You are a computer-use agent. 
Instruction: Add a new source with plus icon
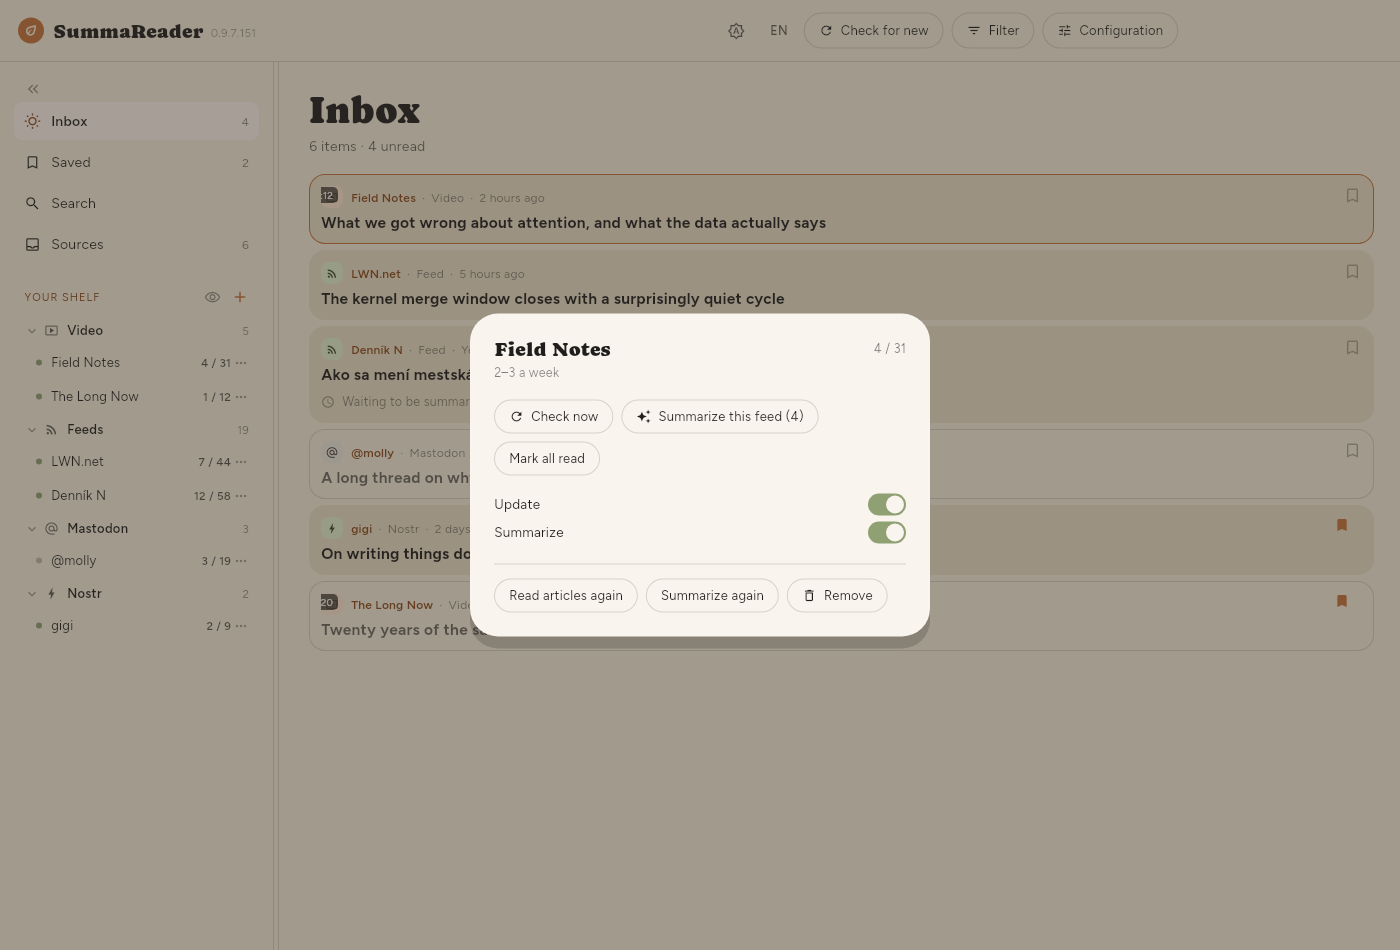click(240, 297)
